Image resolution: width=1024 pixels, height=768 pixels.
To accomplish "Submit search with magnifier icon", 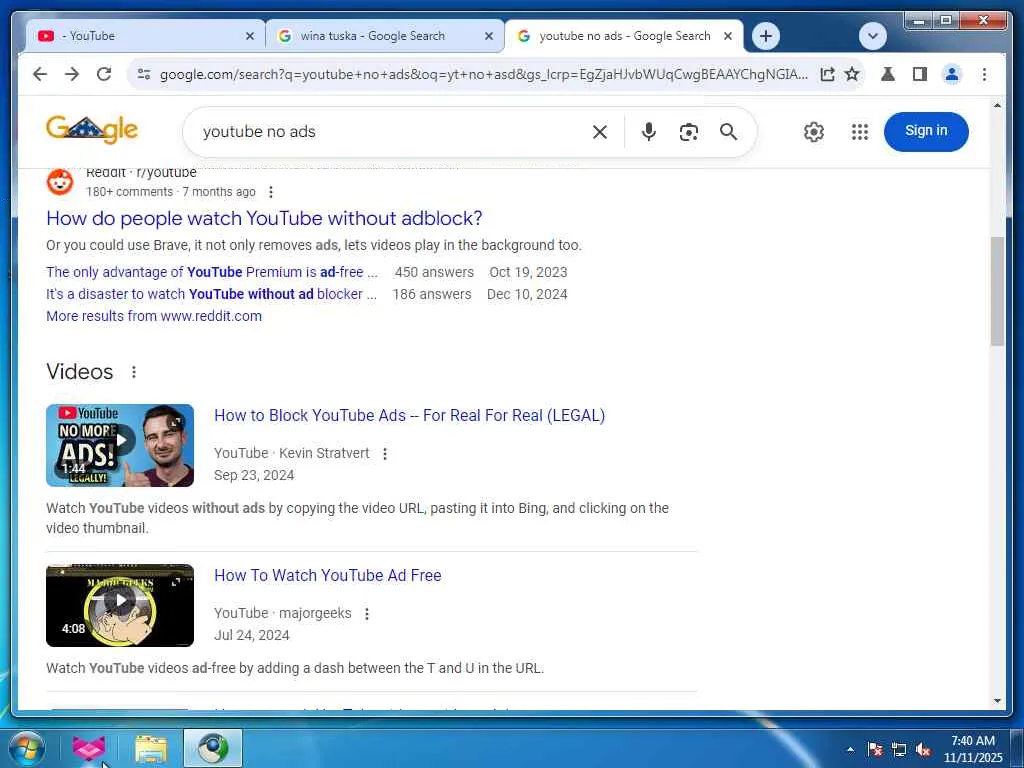I will coord(729,132).
